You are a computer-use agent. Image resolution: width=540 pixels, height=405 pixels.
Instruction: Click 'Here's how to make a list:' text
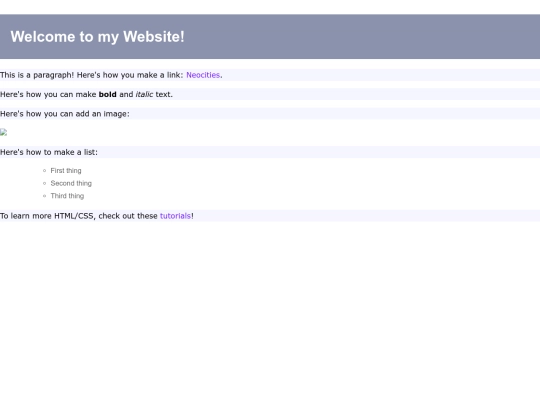(x=49, y=152)
